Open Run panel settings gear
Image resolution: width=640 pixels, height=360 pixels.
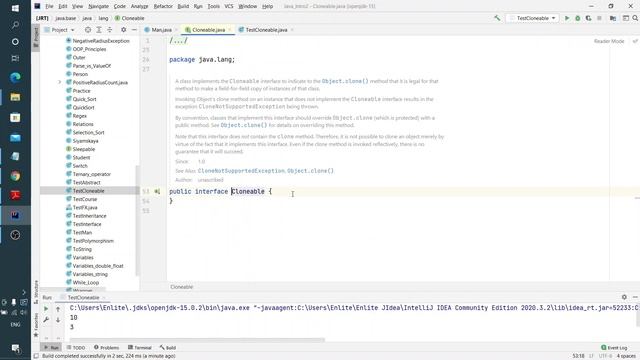[624, 297]
